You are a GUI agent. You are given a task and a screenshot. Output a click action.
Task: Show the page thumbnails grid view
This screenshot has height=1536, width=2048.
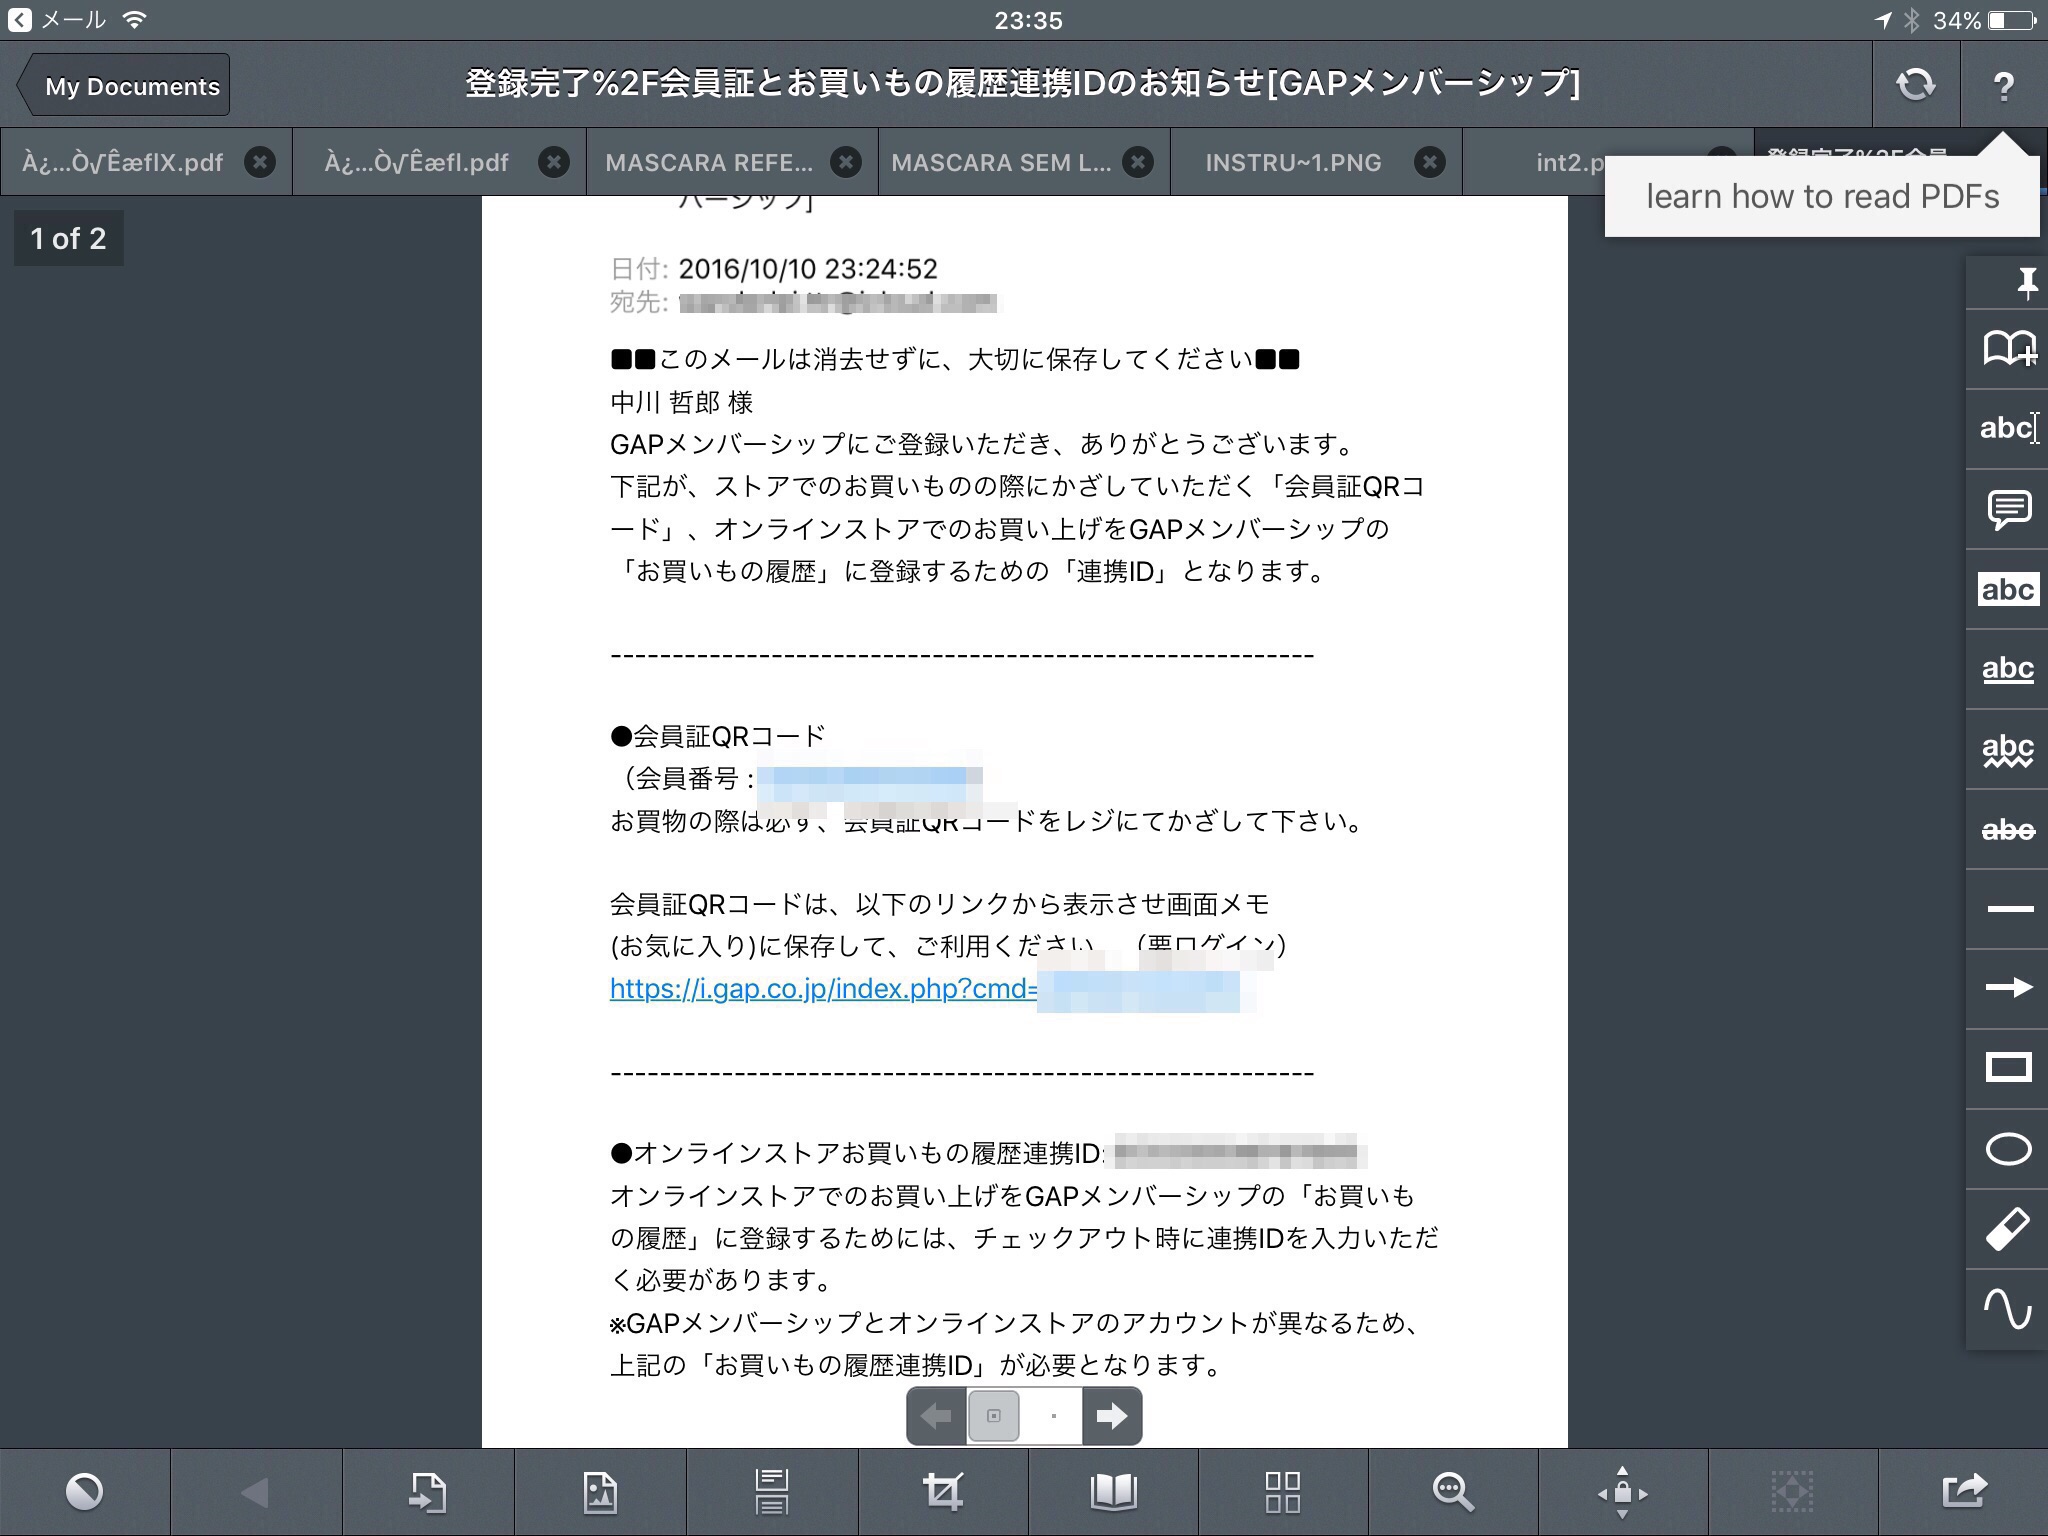click(1282, 1492)
